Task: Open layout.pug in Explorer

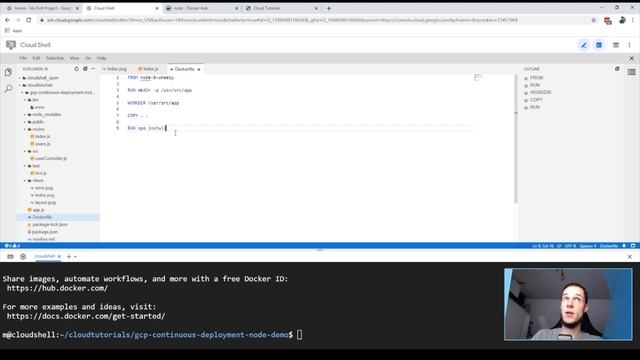Action: click(45, 202)
